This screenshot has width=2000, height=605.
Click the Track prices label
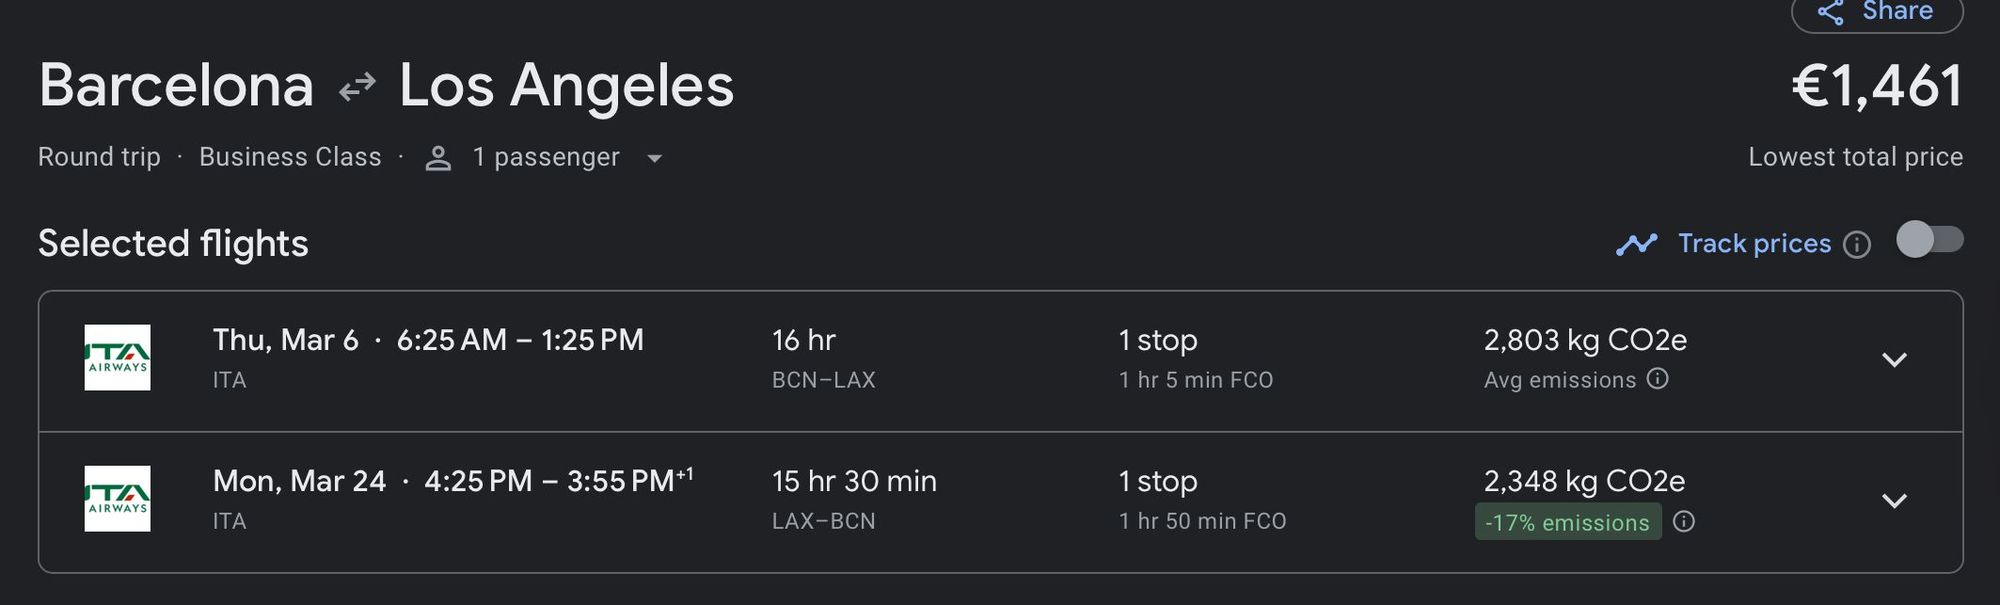click(x=1754, y=244)
